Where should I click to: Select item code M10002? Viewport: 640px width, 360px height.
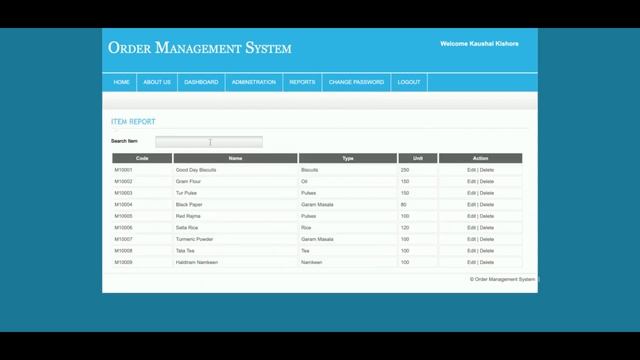[123, 181]
